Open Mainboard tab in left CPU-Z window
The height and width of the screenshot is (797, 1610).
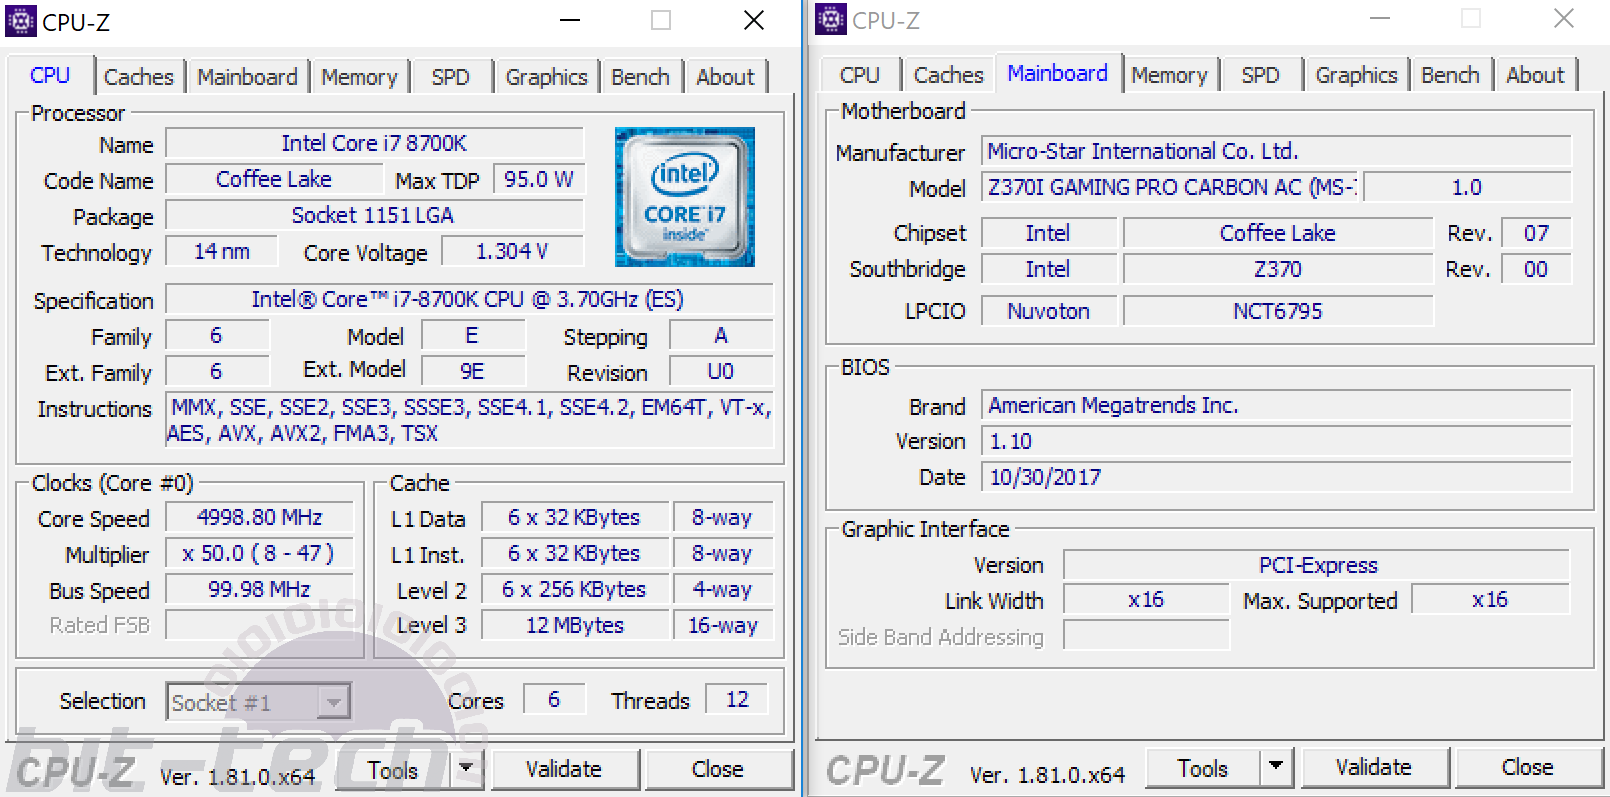coord(247,77)
